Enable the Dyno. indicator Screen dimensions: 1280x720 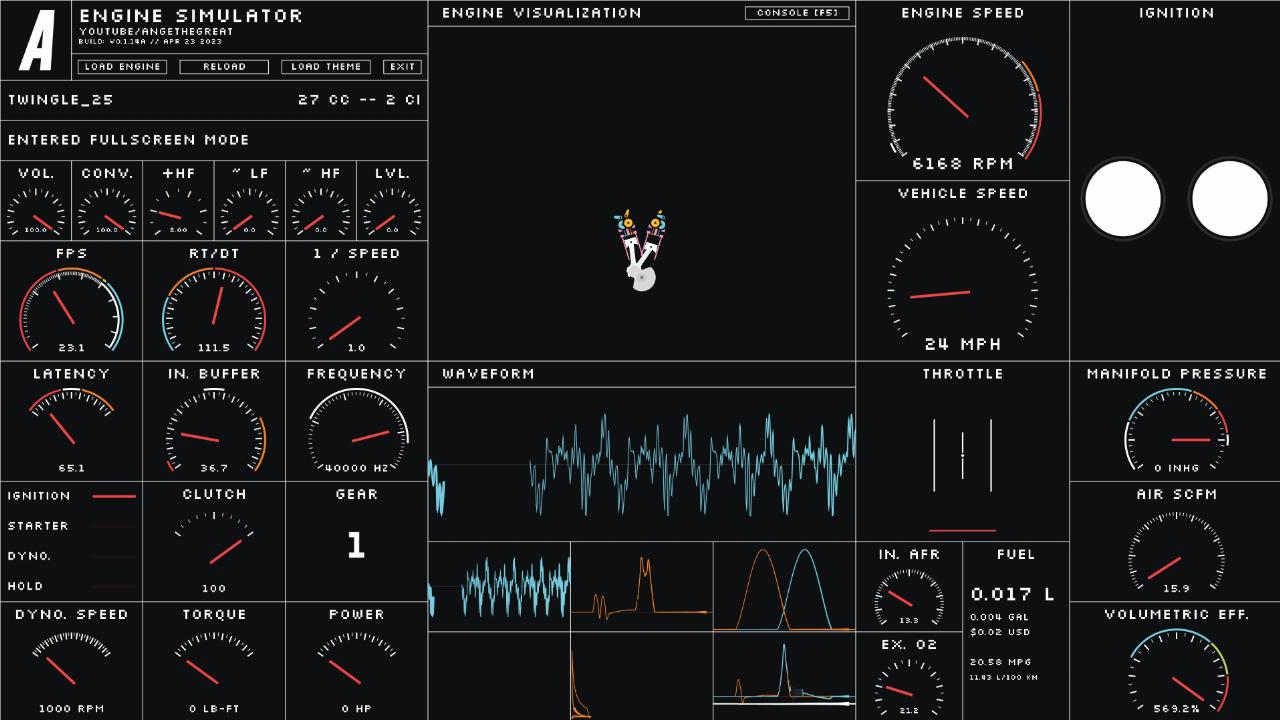pyautogui.click(x=113, y=556)
